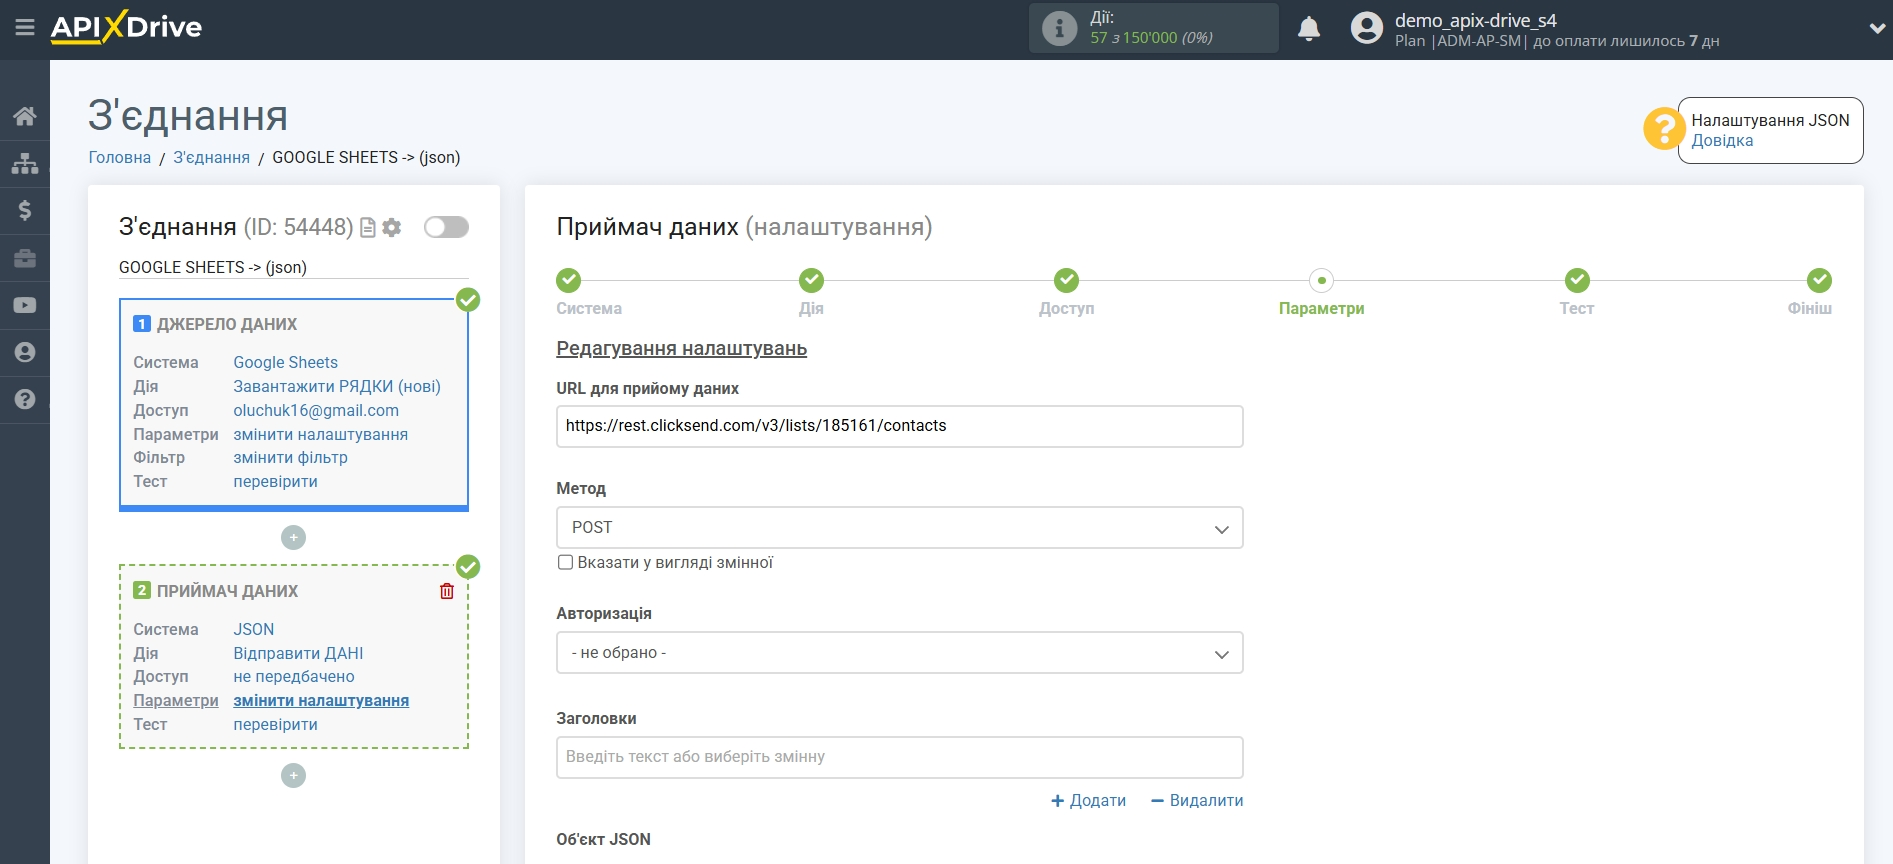Click Додати to add header

pyautogui.click(x=1089, y=800)
